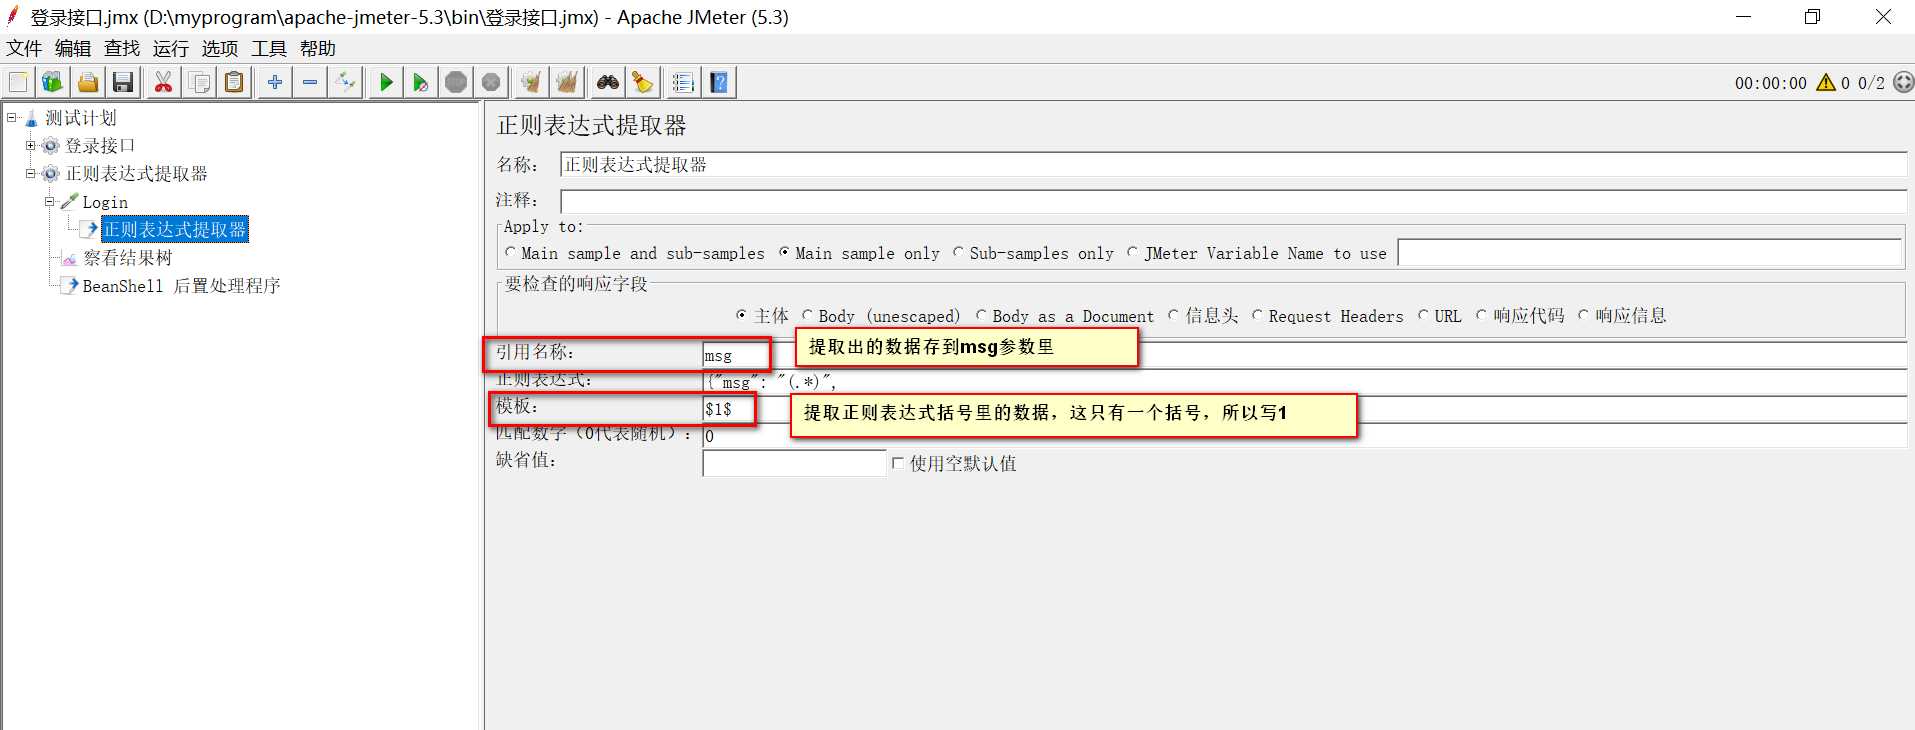This screenshot has width=1915, height=730.
Task: Click the Stop test icon
Action: tap(456, 82)
